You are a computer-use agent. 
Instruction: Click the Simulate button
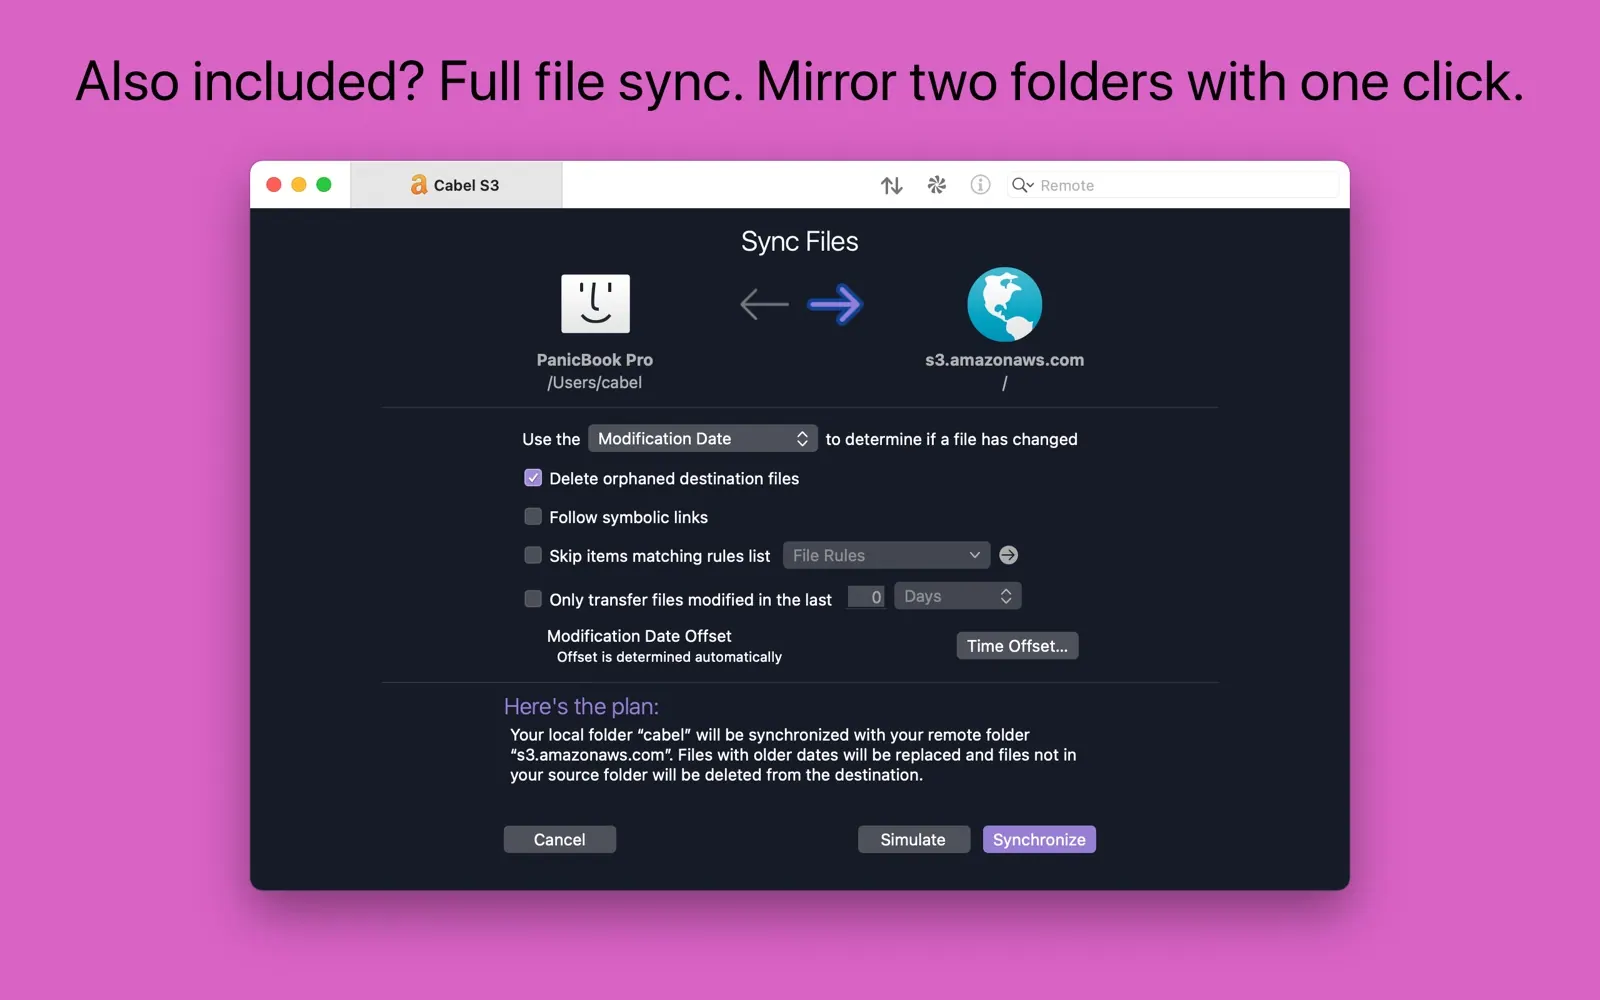click(x=913, y=840)
